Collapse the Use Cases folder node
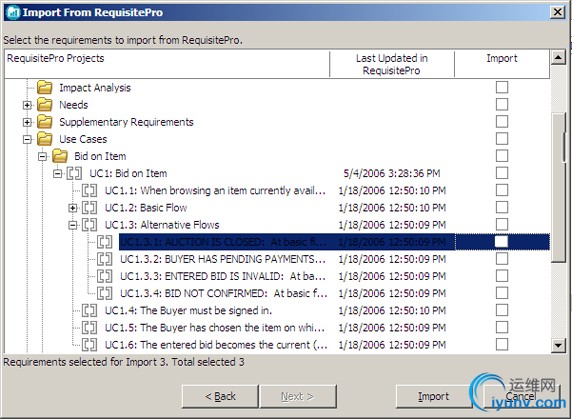 [x=27, y=139]
